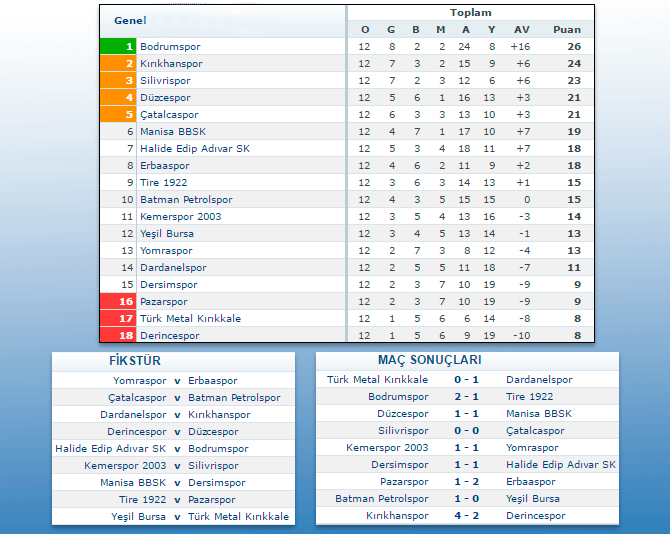Click orange rank 2 playoff badge
670x534 pixels.
point(117,64)
